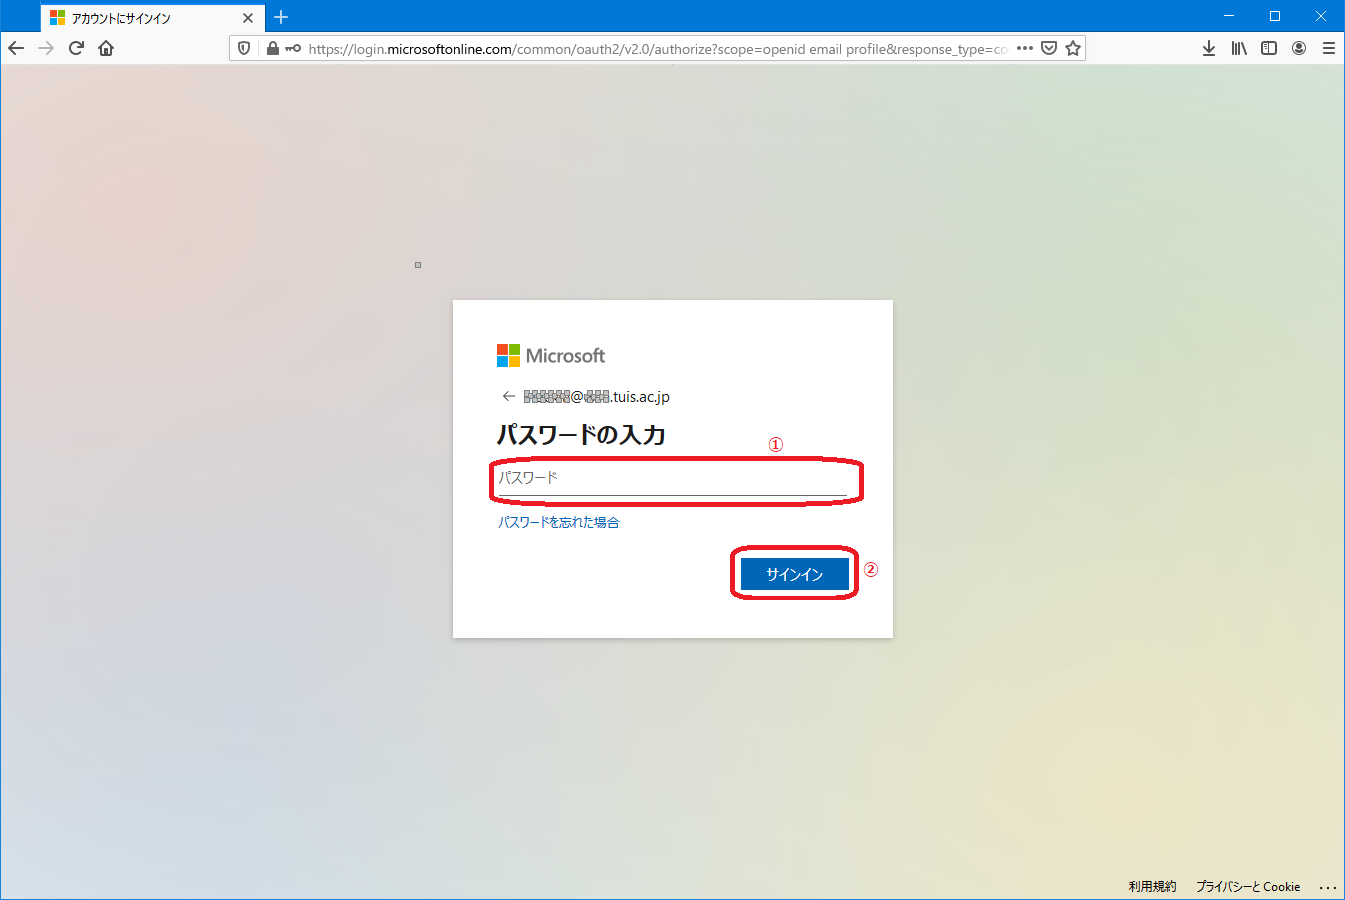Viewport: 1345px width, 900px height.
Task: Toggle the sidebar view icon
Action: (x=1269, y=48)
